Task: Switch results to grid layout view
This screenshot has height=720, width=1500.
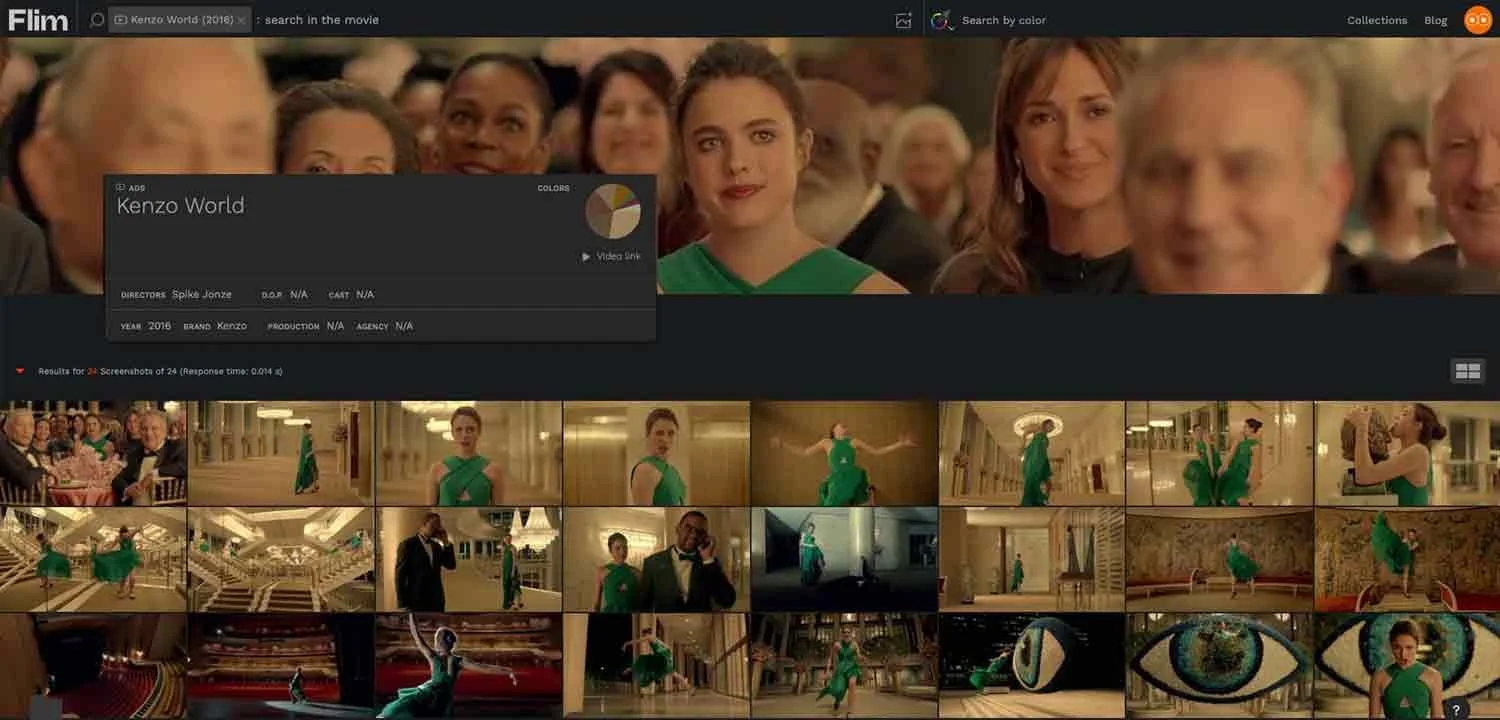Action: (x=1467, y=370)
